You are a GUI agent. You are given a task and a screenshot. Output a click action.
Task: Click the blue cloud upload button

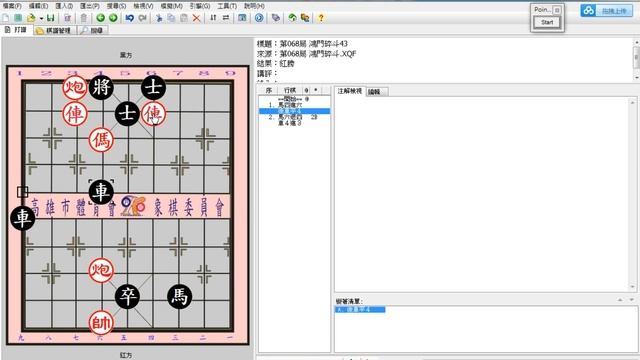tap(607, 11)
